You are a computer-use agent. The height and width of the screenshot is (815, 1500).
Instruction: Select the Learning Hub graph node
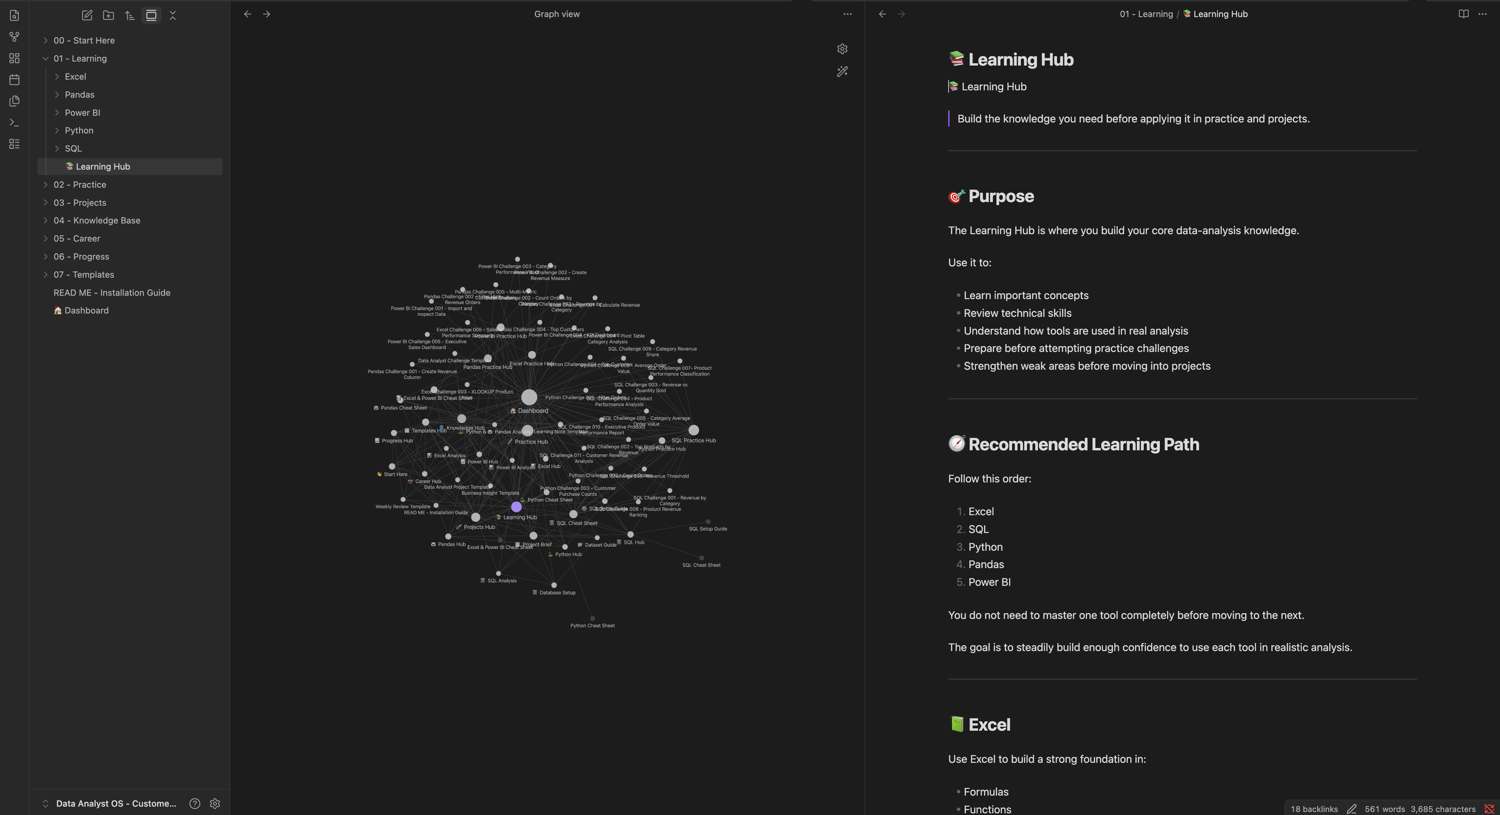click(516, 507)
